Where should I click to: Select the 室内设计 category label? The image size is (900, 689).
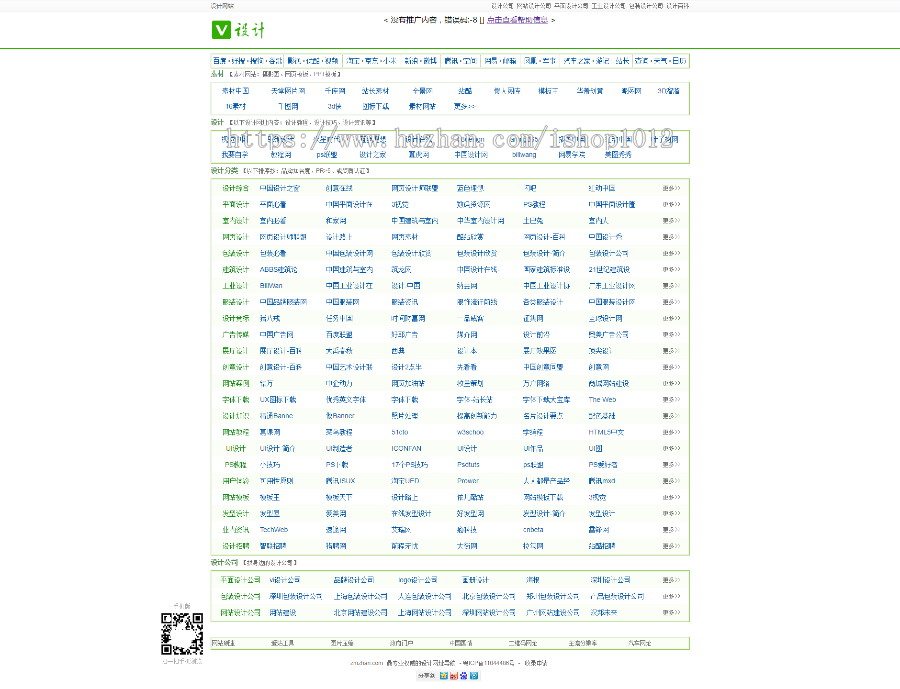(235, 220)
